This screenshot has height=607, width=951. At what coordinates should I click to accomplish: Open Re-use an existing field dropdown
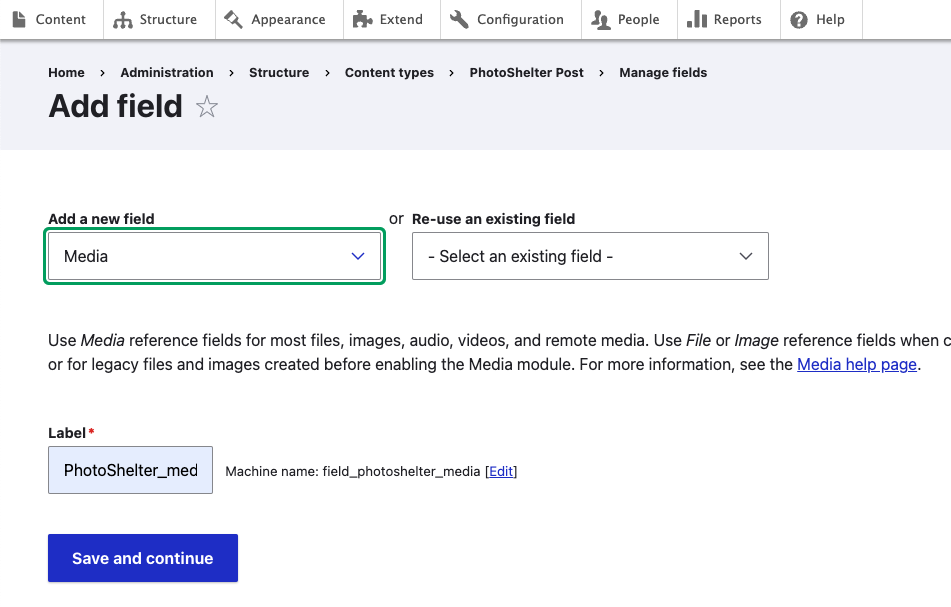pos(590,256)
